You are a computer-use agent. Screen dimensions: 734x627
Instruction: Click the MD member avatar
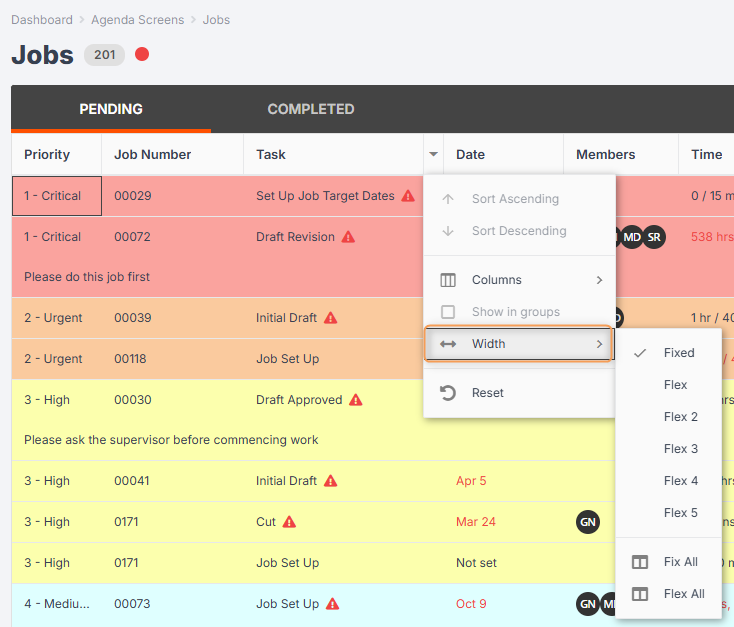631,237
